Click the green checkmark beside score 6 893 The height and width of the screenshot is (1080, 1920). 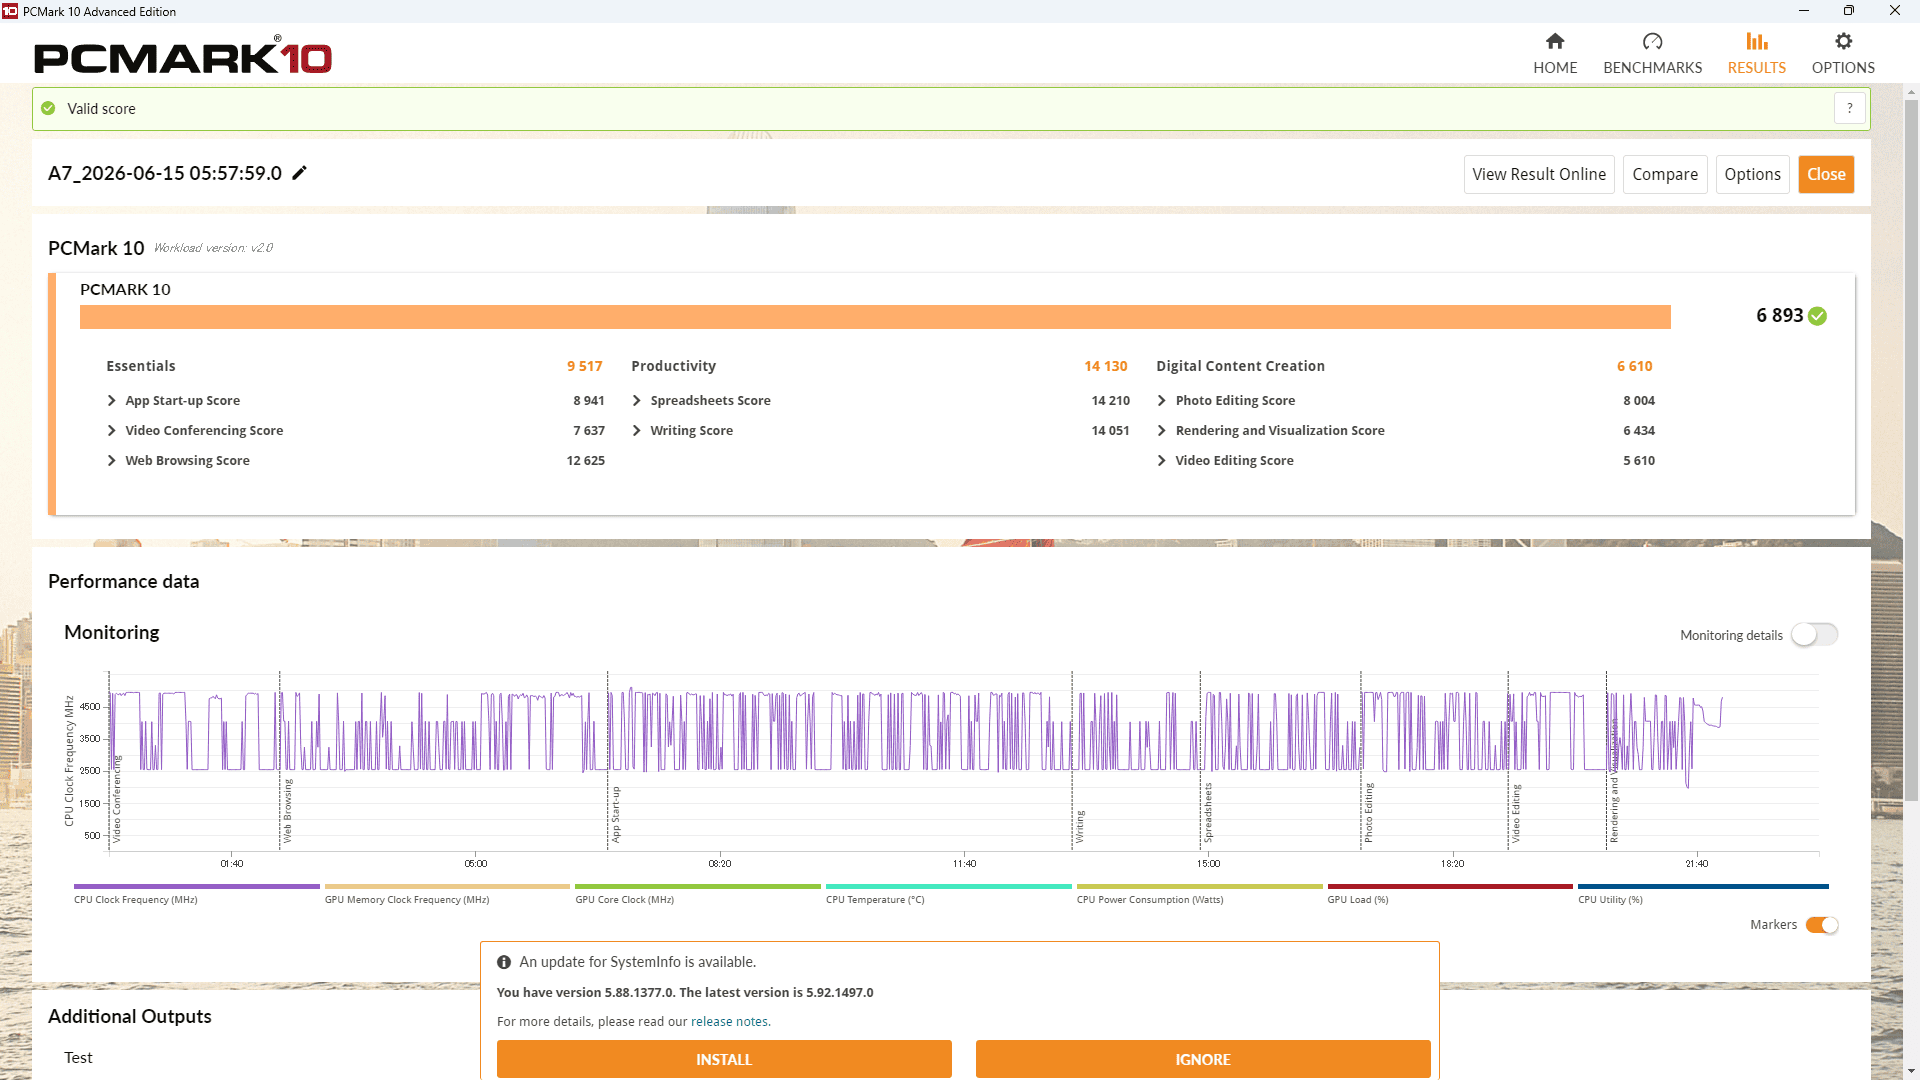coord(1817,316)
